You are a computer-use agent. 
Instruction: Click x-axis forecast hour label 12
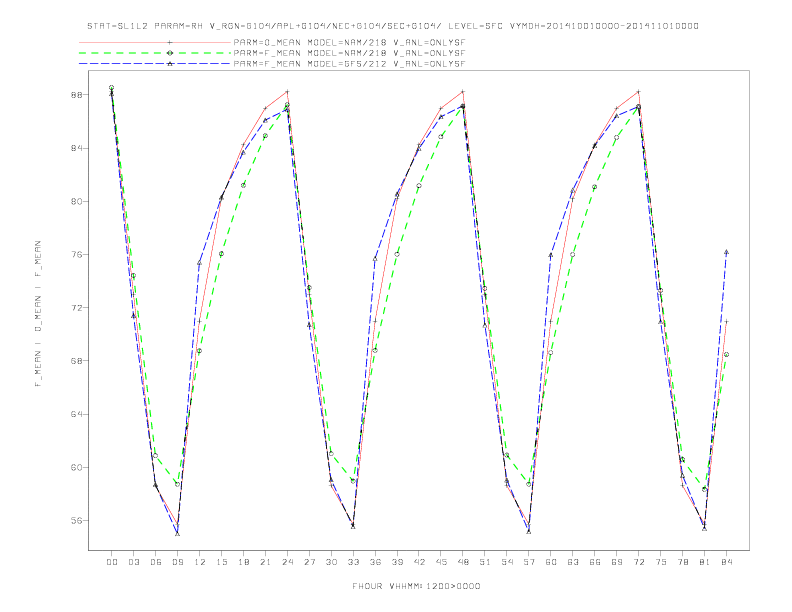tap(200, 562)
